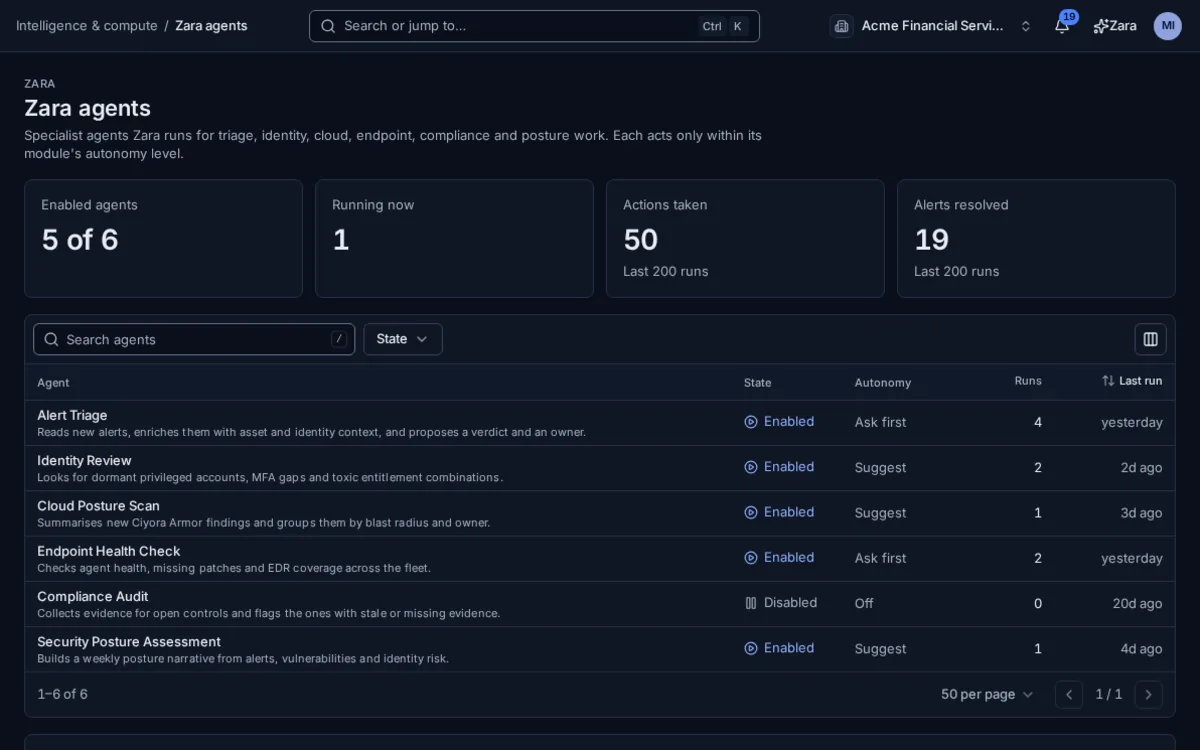Open the notifications bell icon
This screenshot has height=750, width=1200.
(1062, 26)
